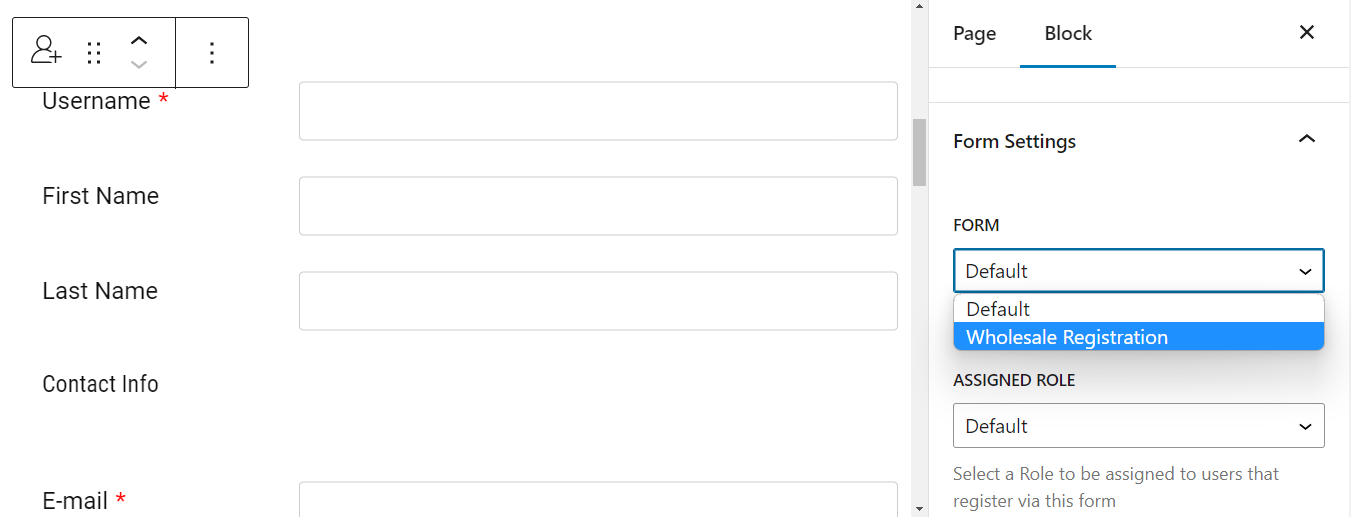The width and height of the screenshot is (1351, 517).
Task: Click the Last Name input field
Action: [598, 301]
